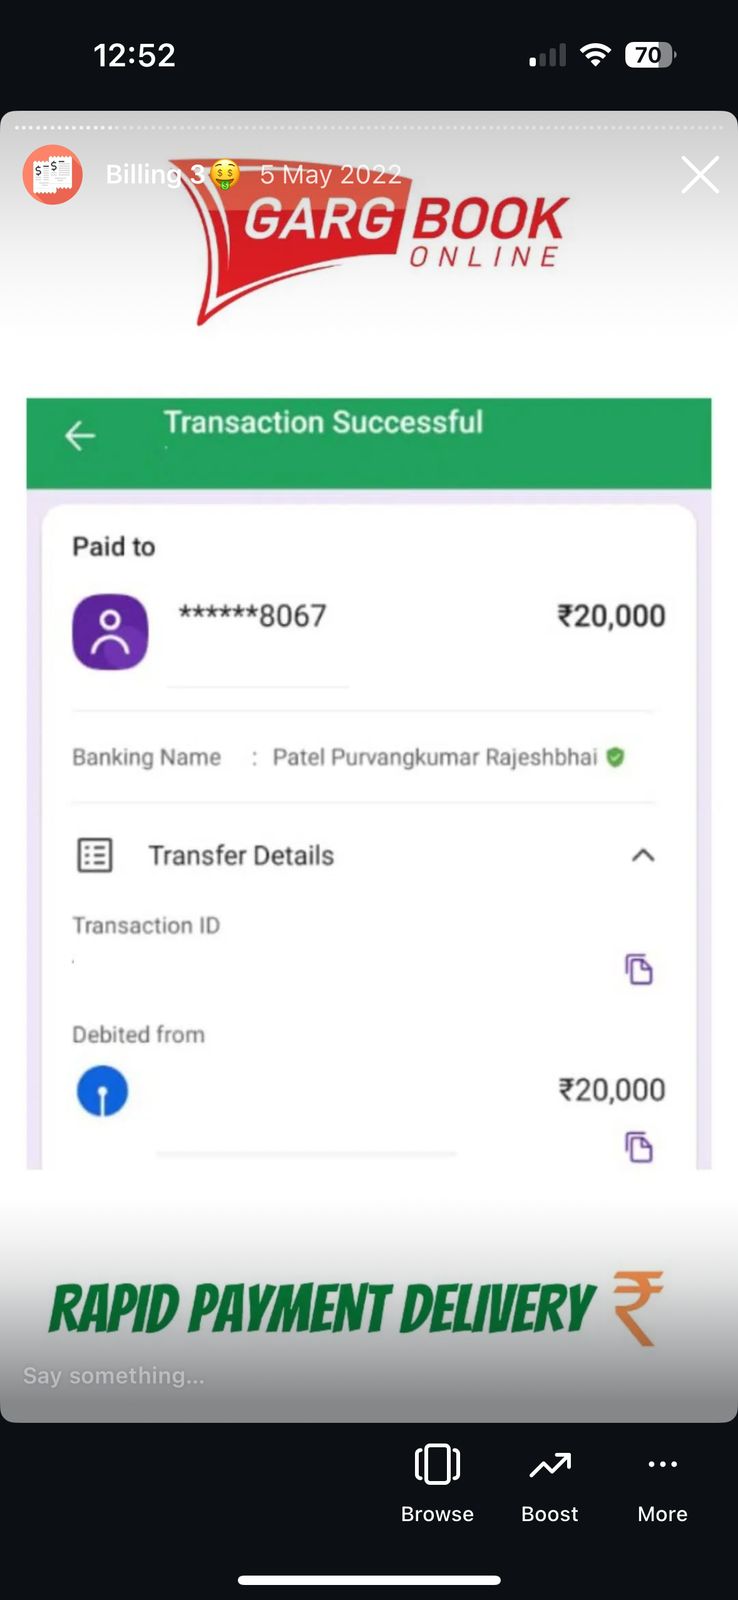Tap the rupee symbol sticker
This screenshot has width=738, height=1600.
point(637,1307)
